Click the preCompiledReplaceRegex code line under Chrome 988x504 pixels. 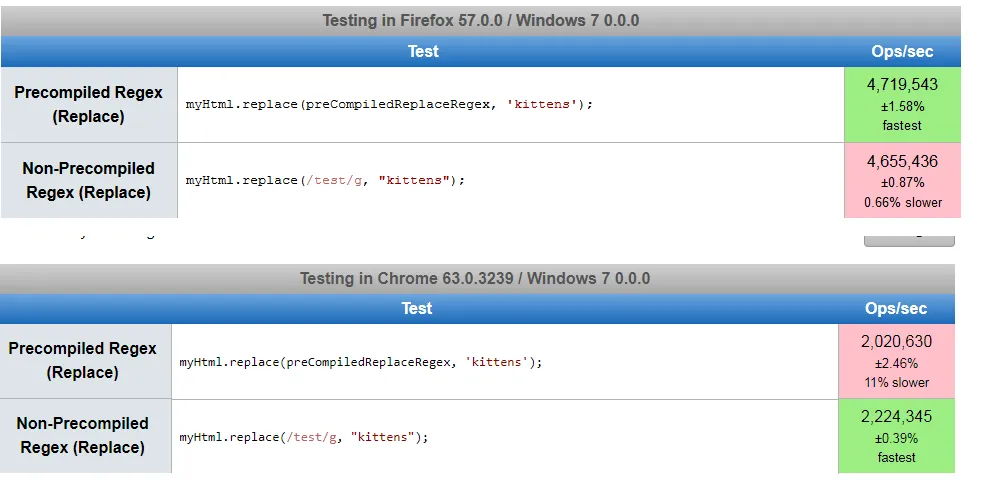361,362
